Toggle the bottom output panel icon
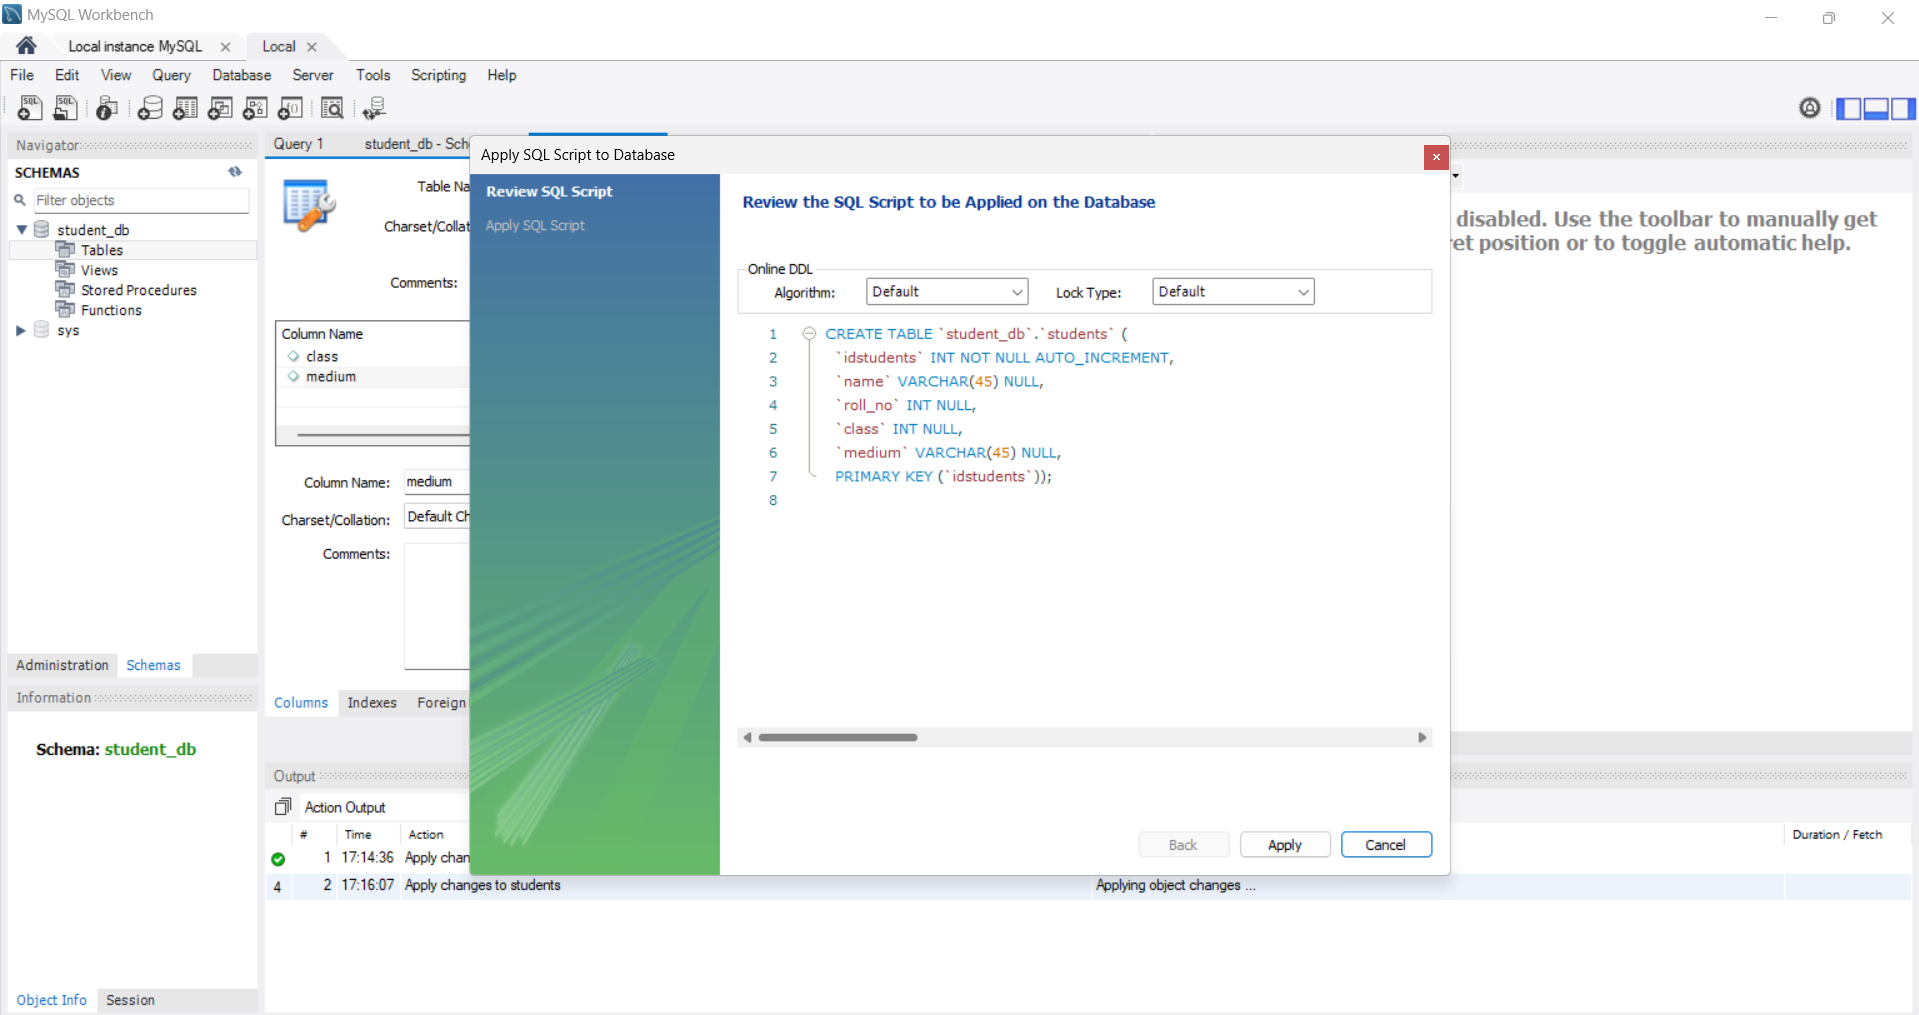 [x=1876, y=109]
